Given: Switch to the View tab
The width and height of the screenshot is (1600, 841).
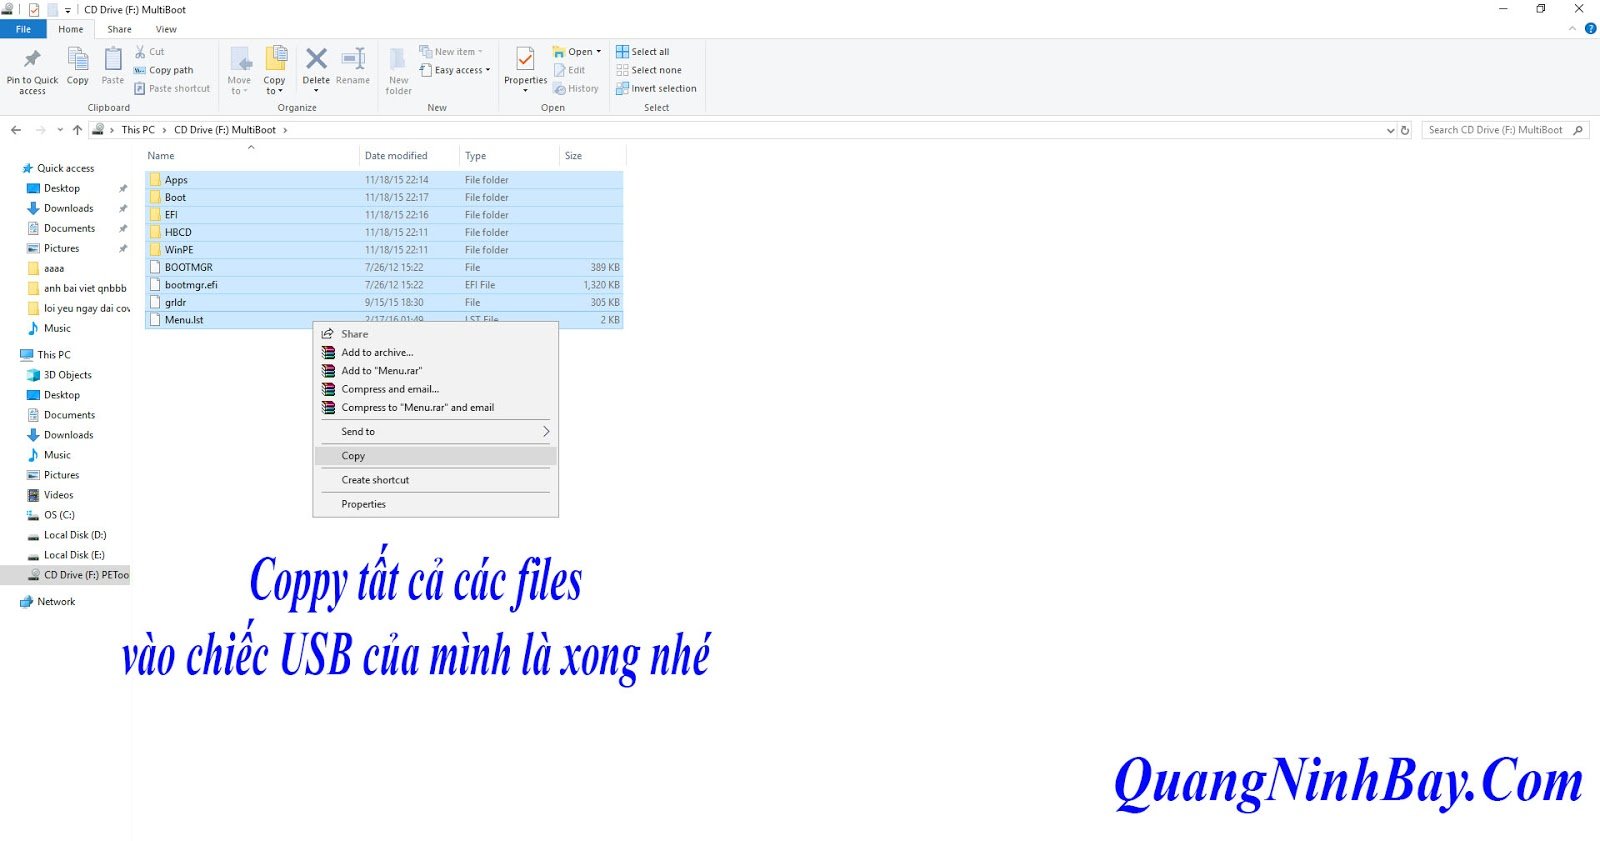Looking at the screenshot, I should pyautogui.click(x=166, y=29).
